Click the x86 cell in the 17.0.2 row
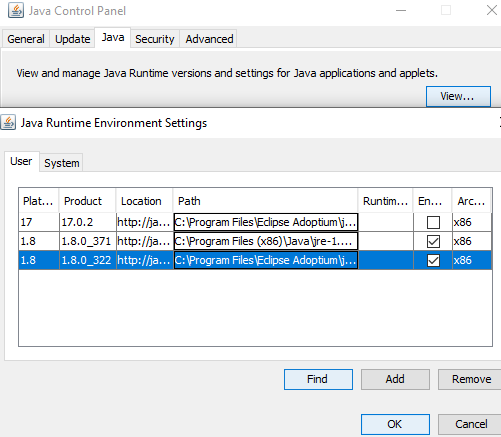The width and height of the screenshot is (501, 437). (x=472, y=222)
